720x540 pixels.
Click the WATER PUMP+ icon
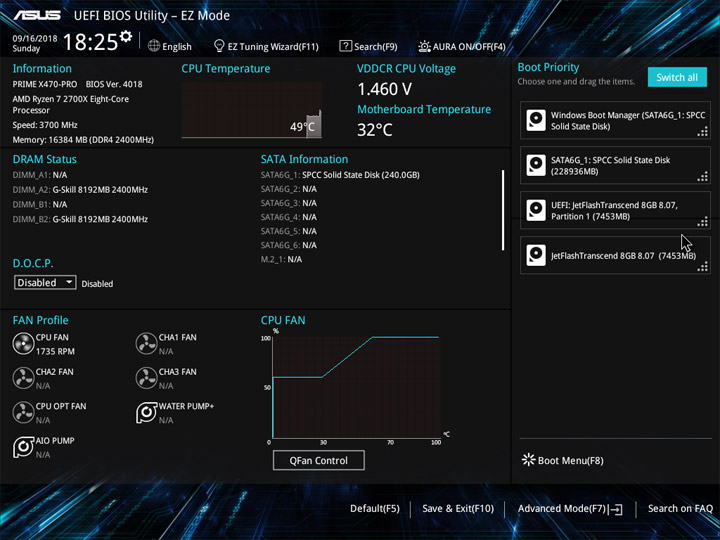[146, 413]
